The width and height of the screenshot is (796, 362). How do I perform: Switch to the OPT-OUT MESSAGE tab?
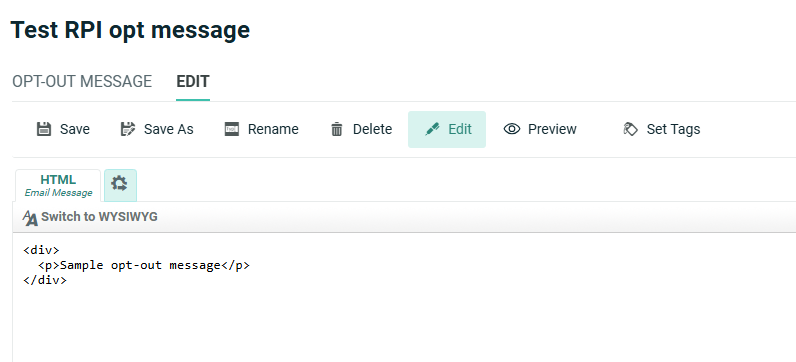(x=82, y=81)
